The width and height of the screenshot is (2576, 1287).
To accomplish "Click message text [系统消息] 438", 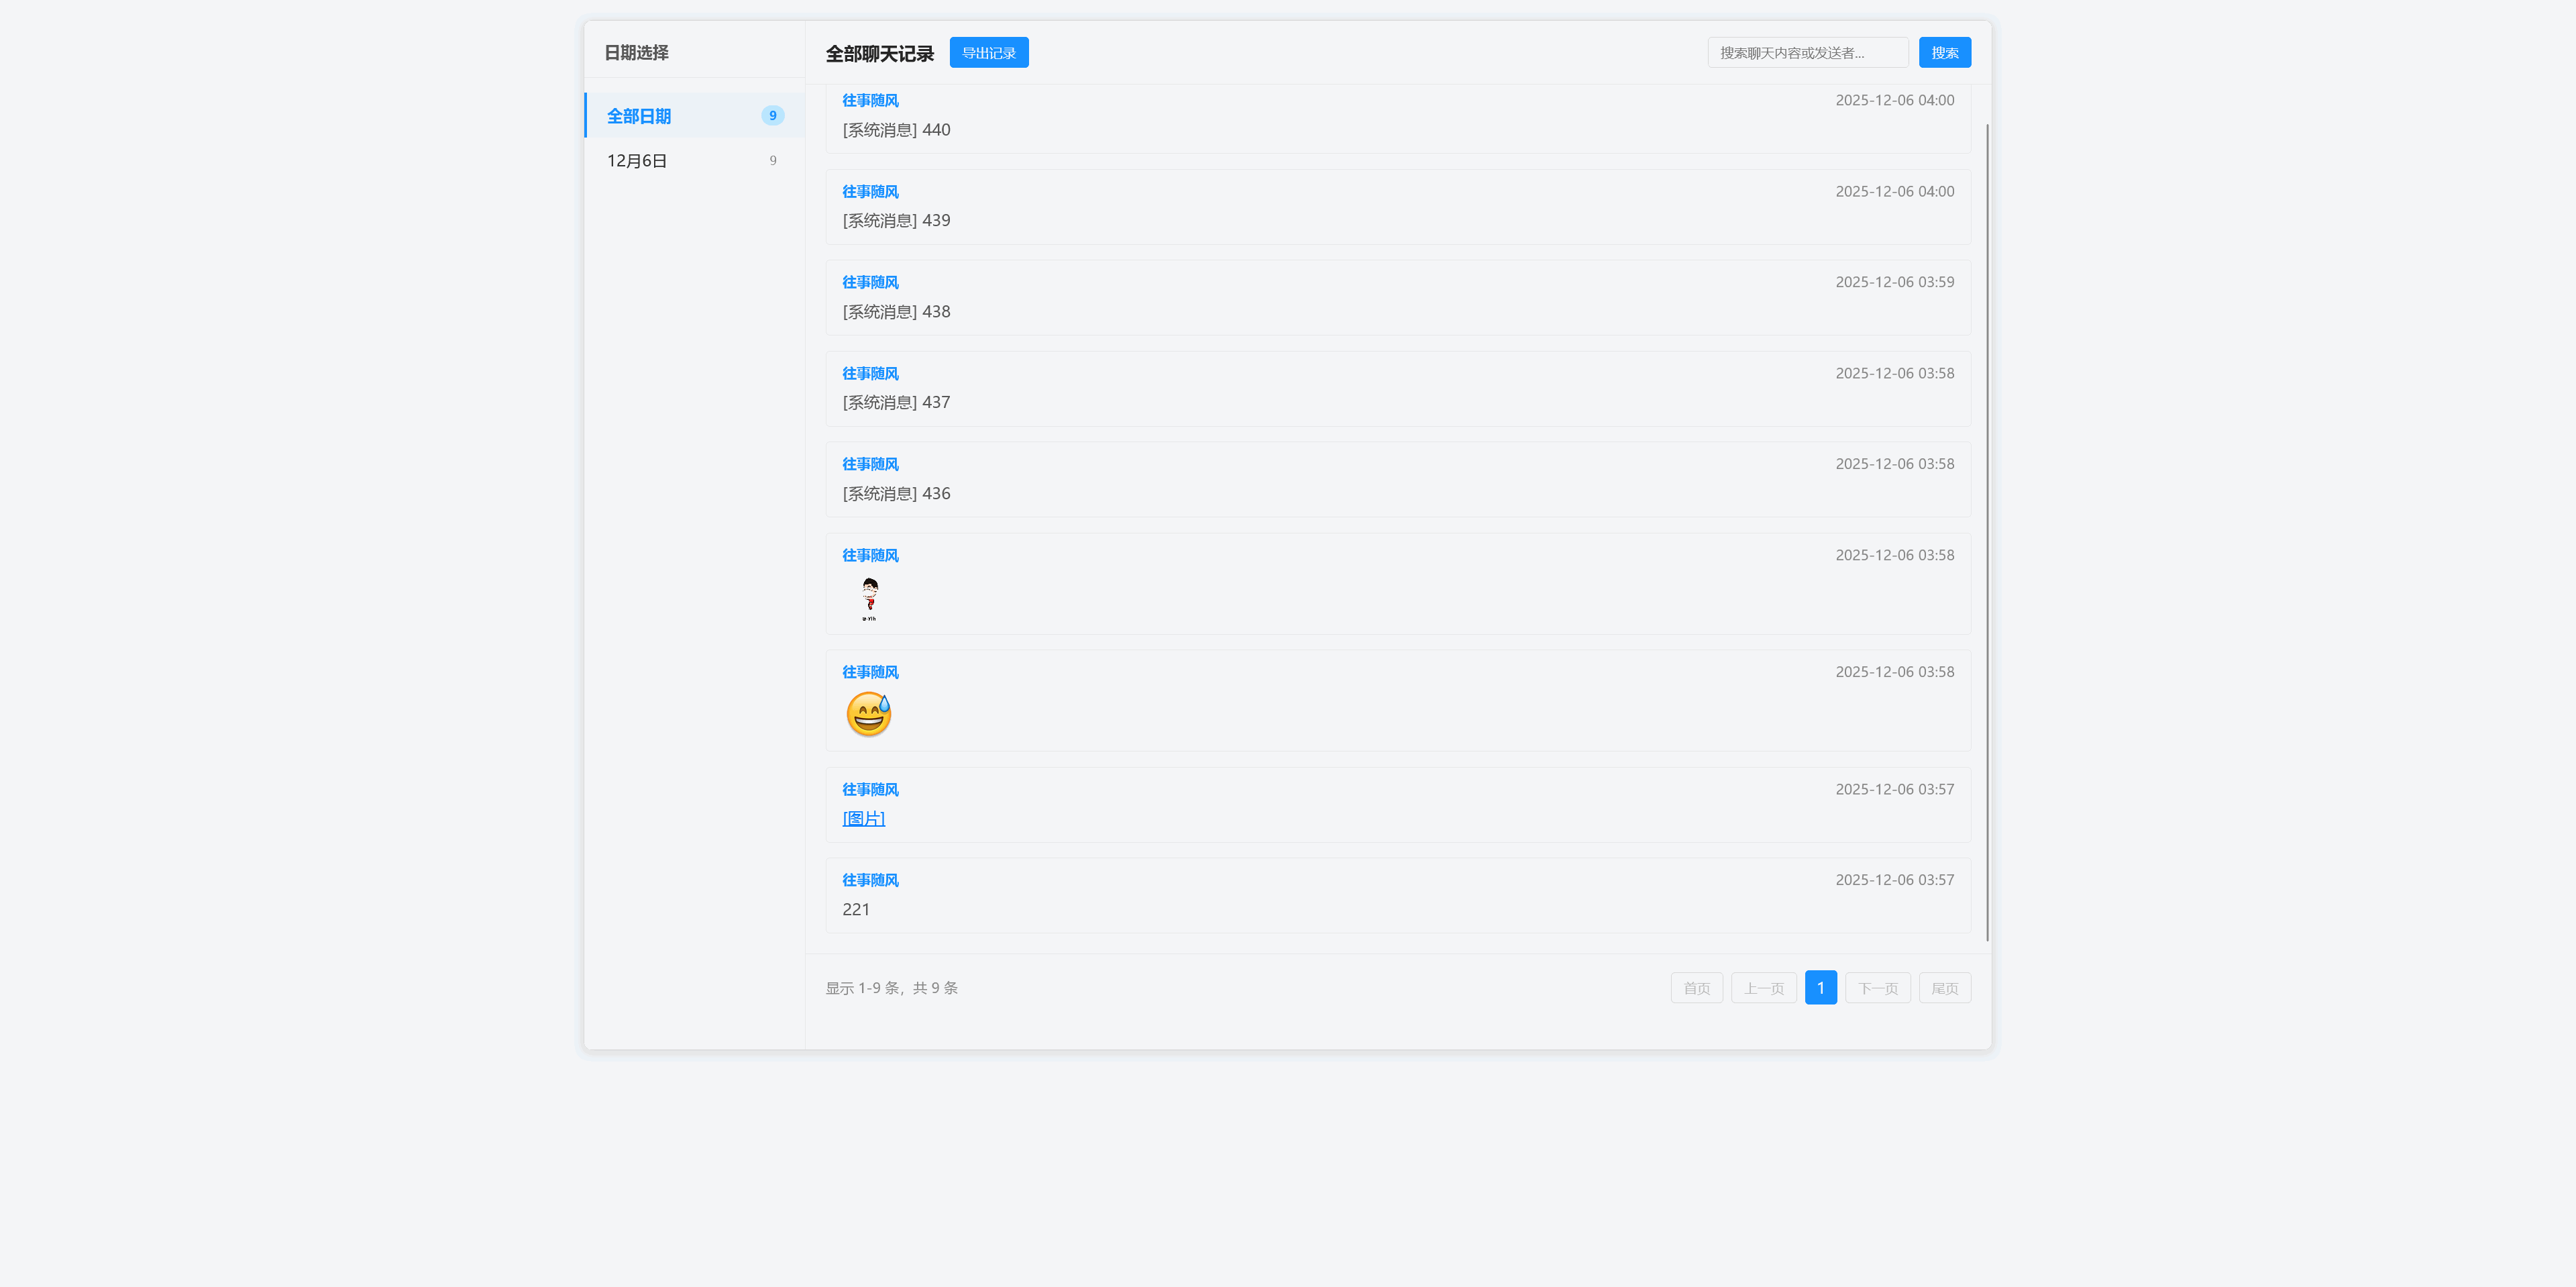I will [x=896, y=311].
